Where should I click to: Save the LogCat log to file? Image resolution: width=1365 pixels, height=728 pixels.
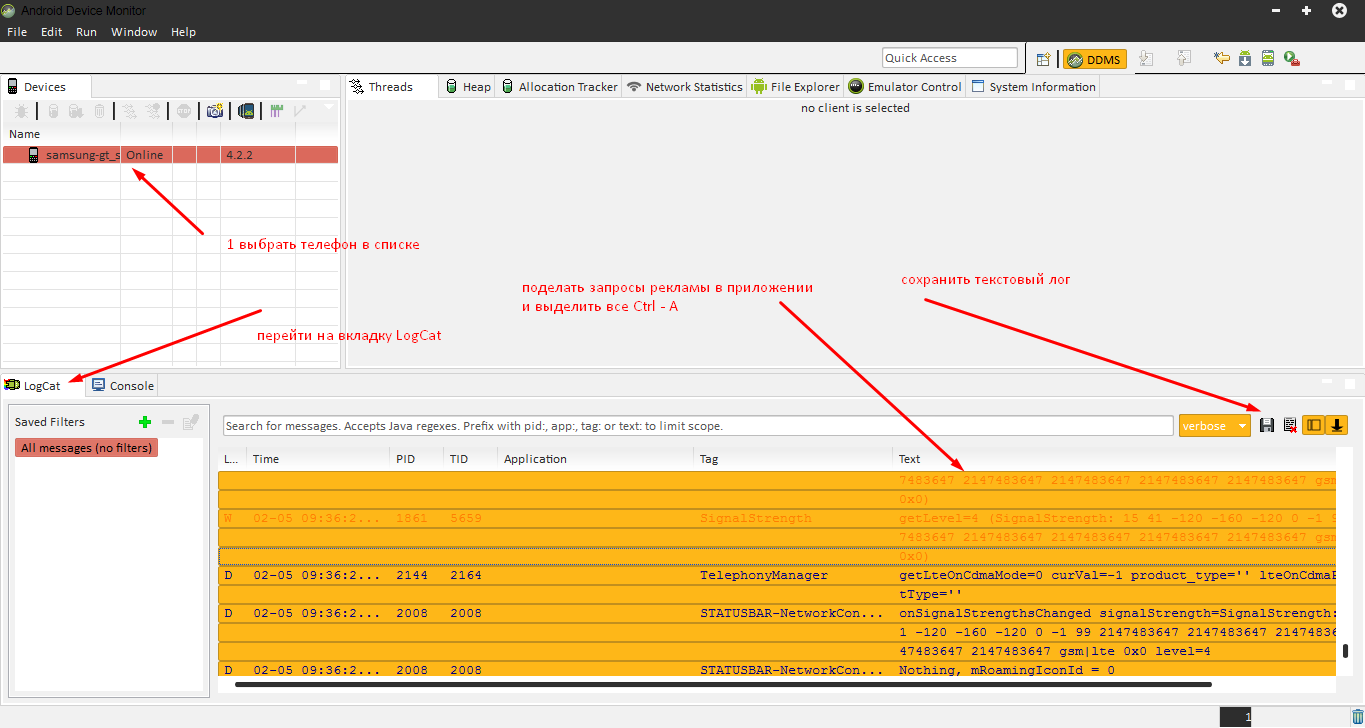(1267, 425)
